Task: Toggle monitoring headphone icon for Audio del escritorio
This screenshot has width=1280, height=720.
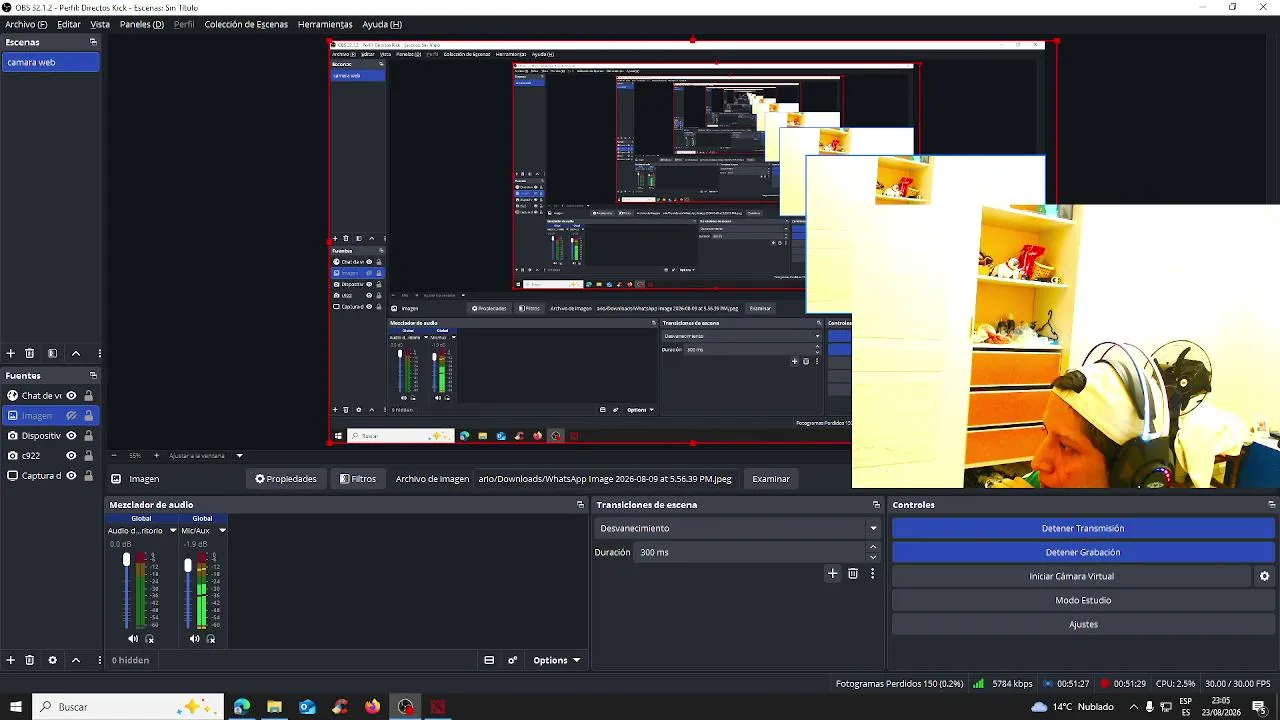Action: point(150,638)
